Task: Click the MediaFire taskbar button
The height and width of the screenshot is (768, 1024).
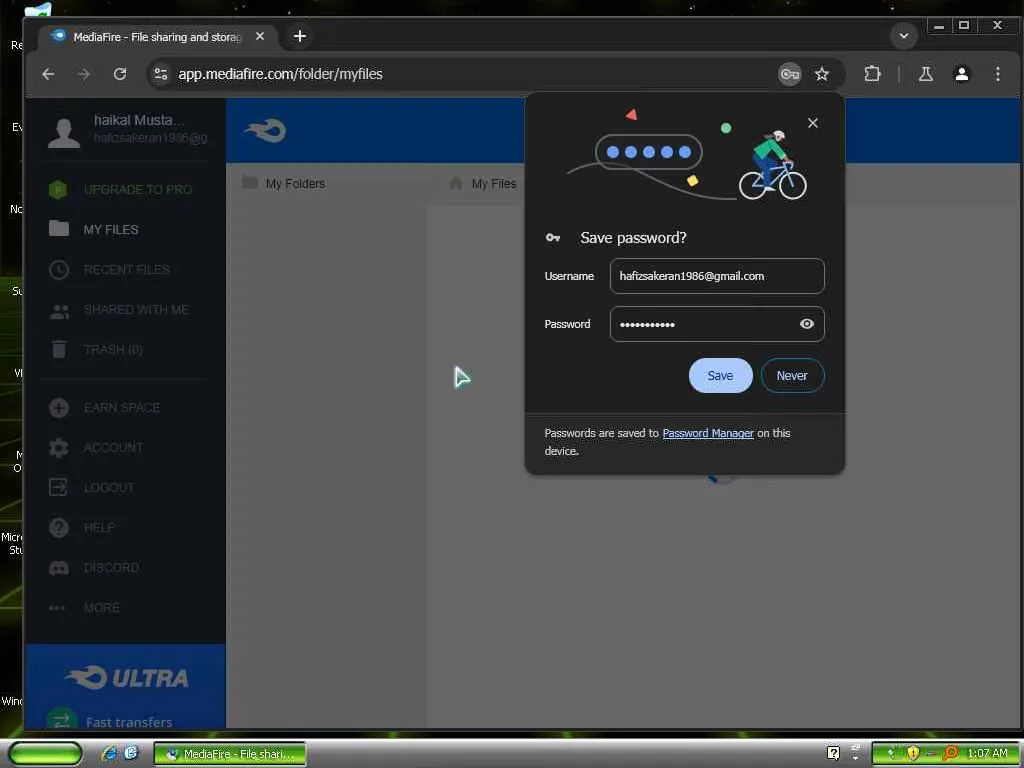Action: coord(230,754)
